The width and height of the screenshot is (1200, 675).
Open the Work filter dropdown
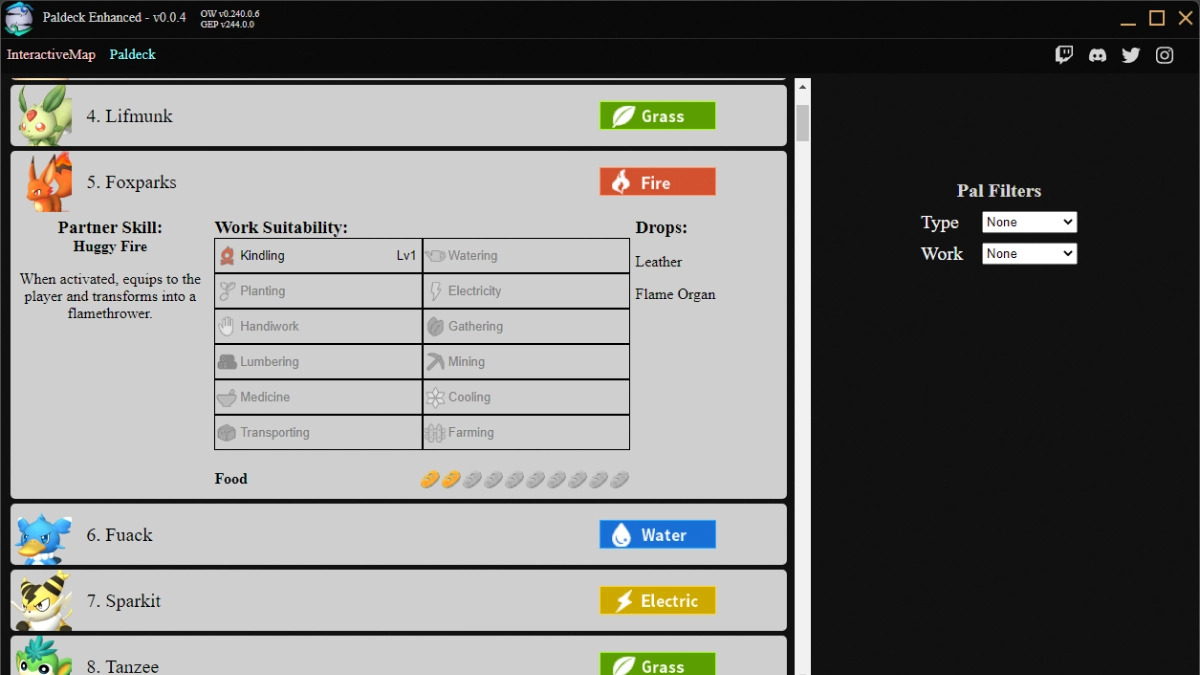pyautogui.click(x=1028, y=253)
